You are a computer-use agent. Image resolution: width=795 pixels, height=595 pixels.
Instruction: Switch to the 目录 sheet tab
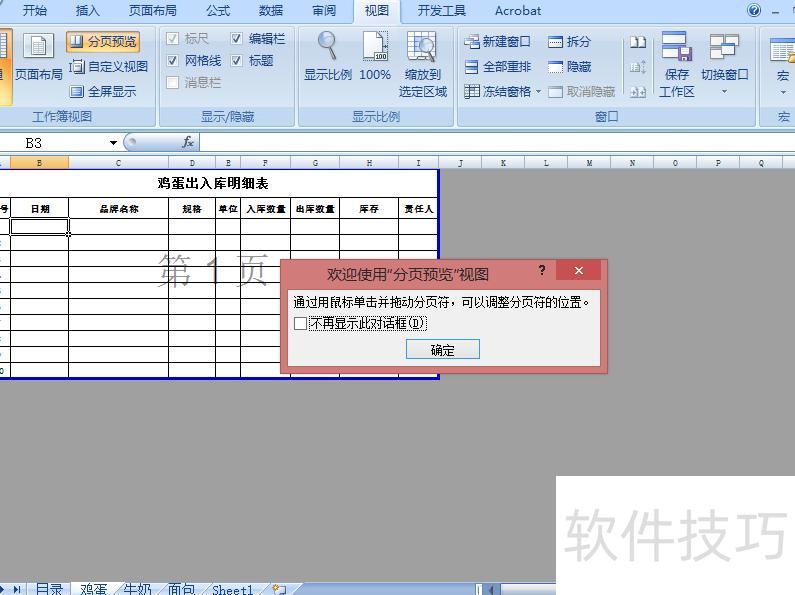pyautogui.click(x=49, y=589)
